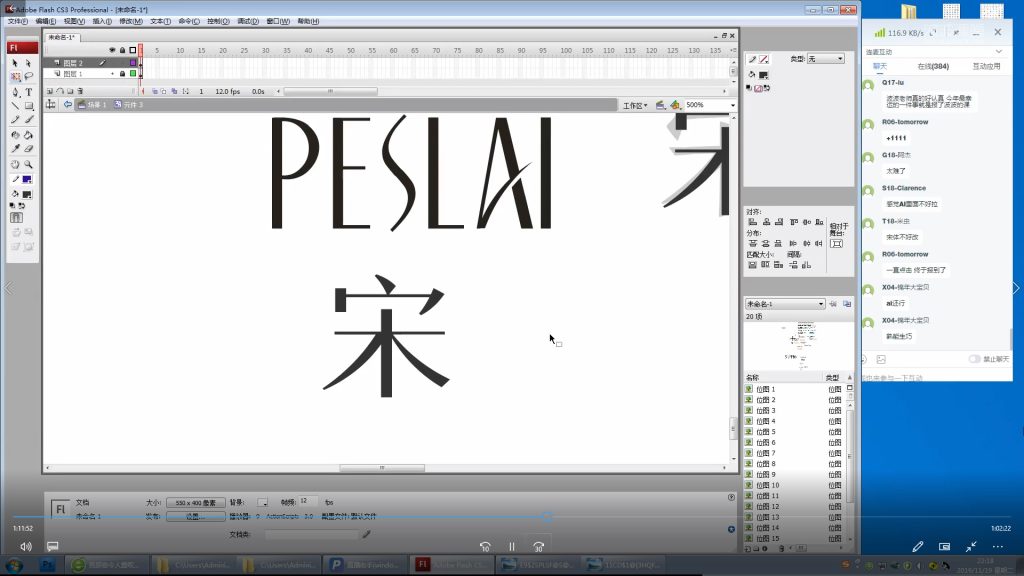Choose the Paint Bucket tool
Screen dimensions: 1024x576
(x=29, y=135)
